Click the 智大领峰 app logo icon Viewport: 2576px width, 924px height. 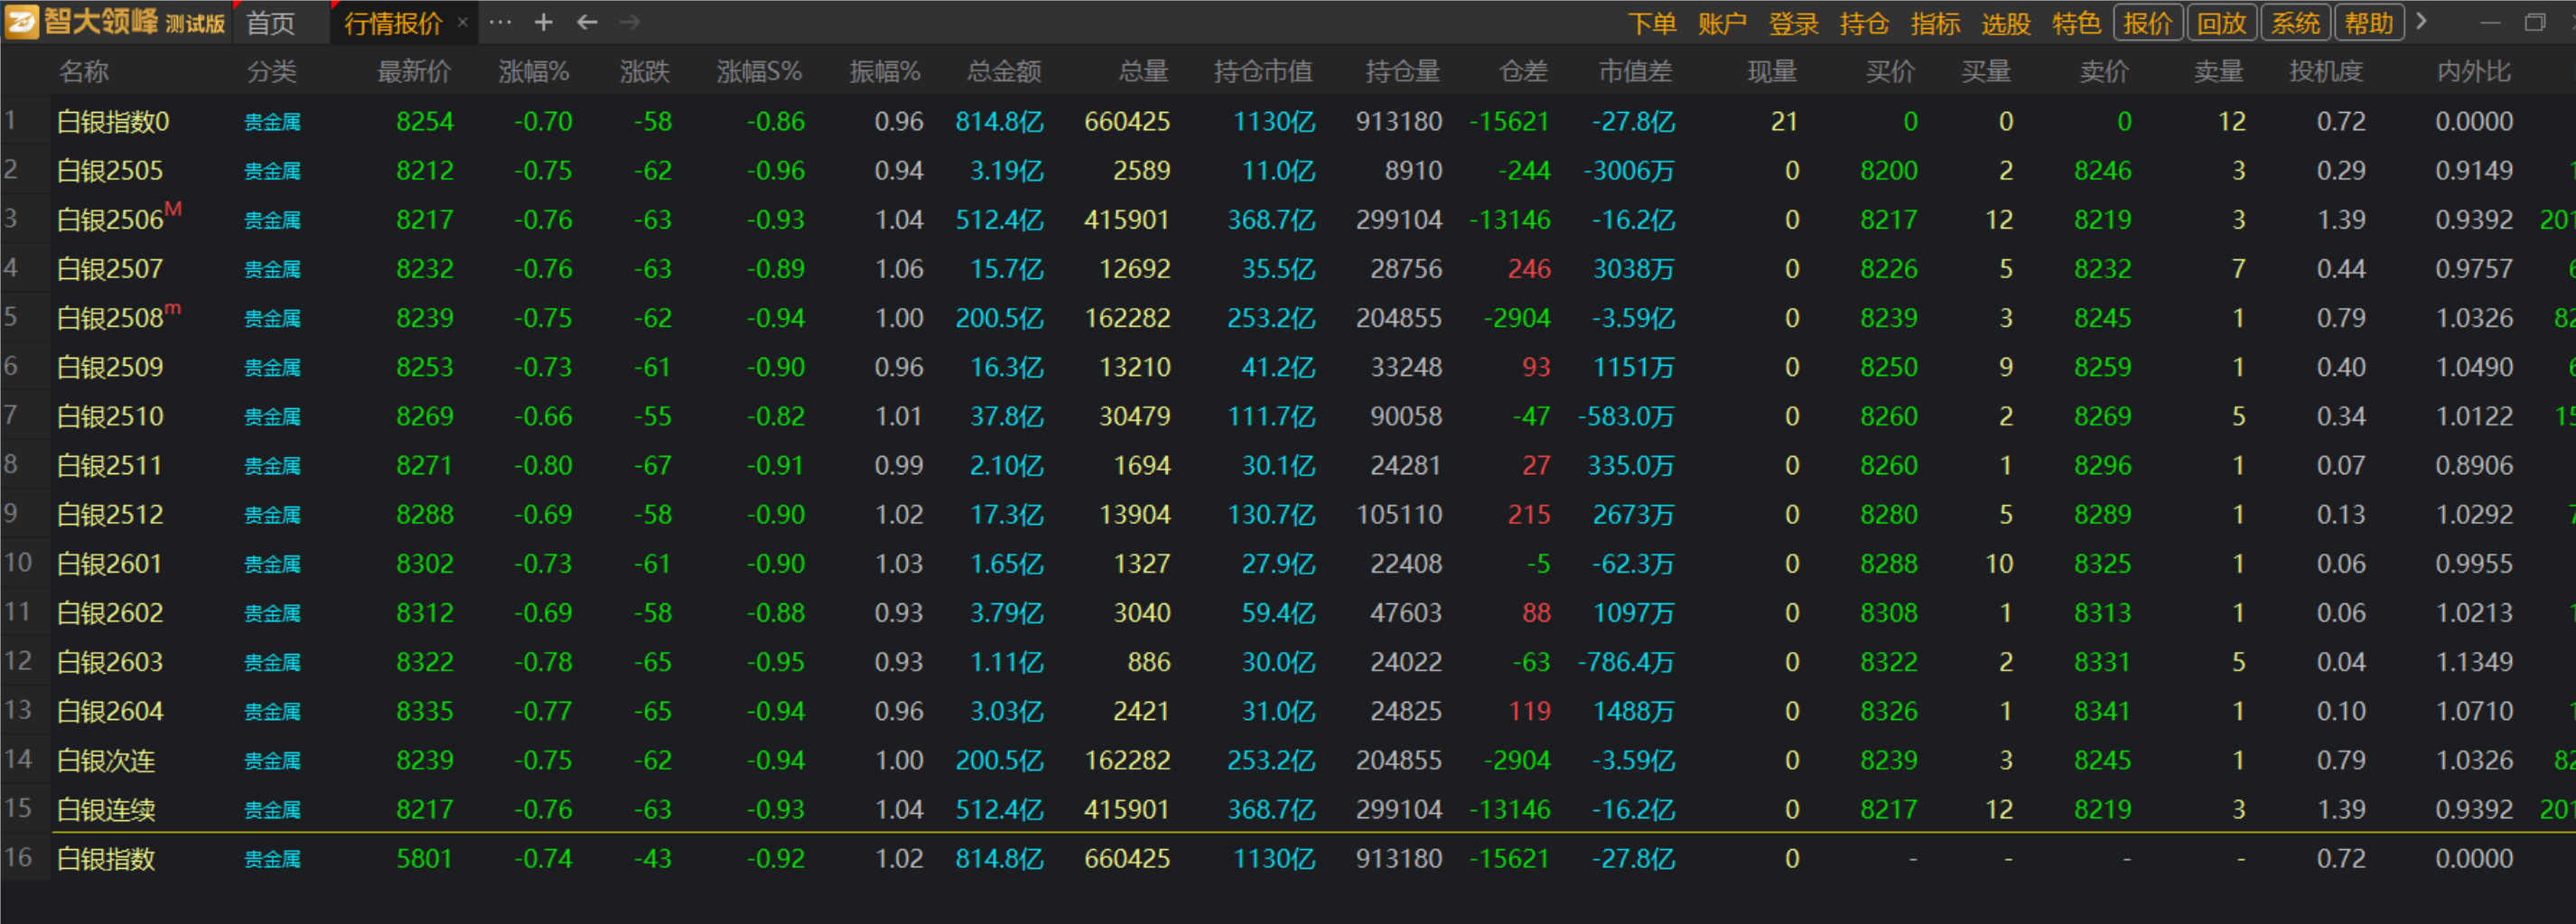click(22, 22)
